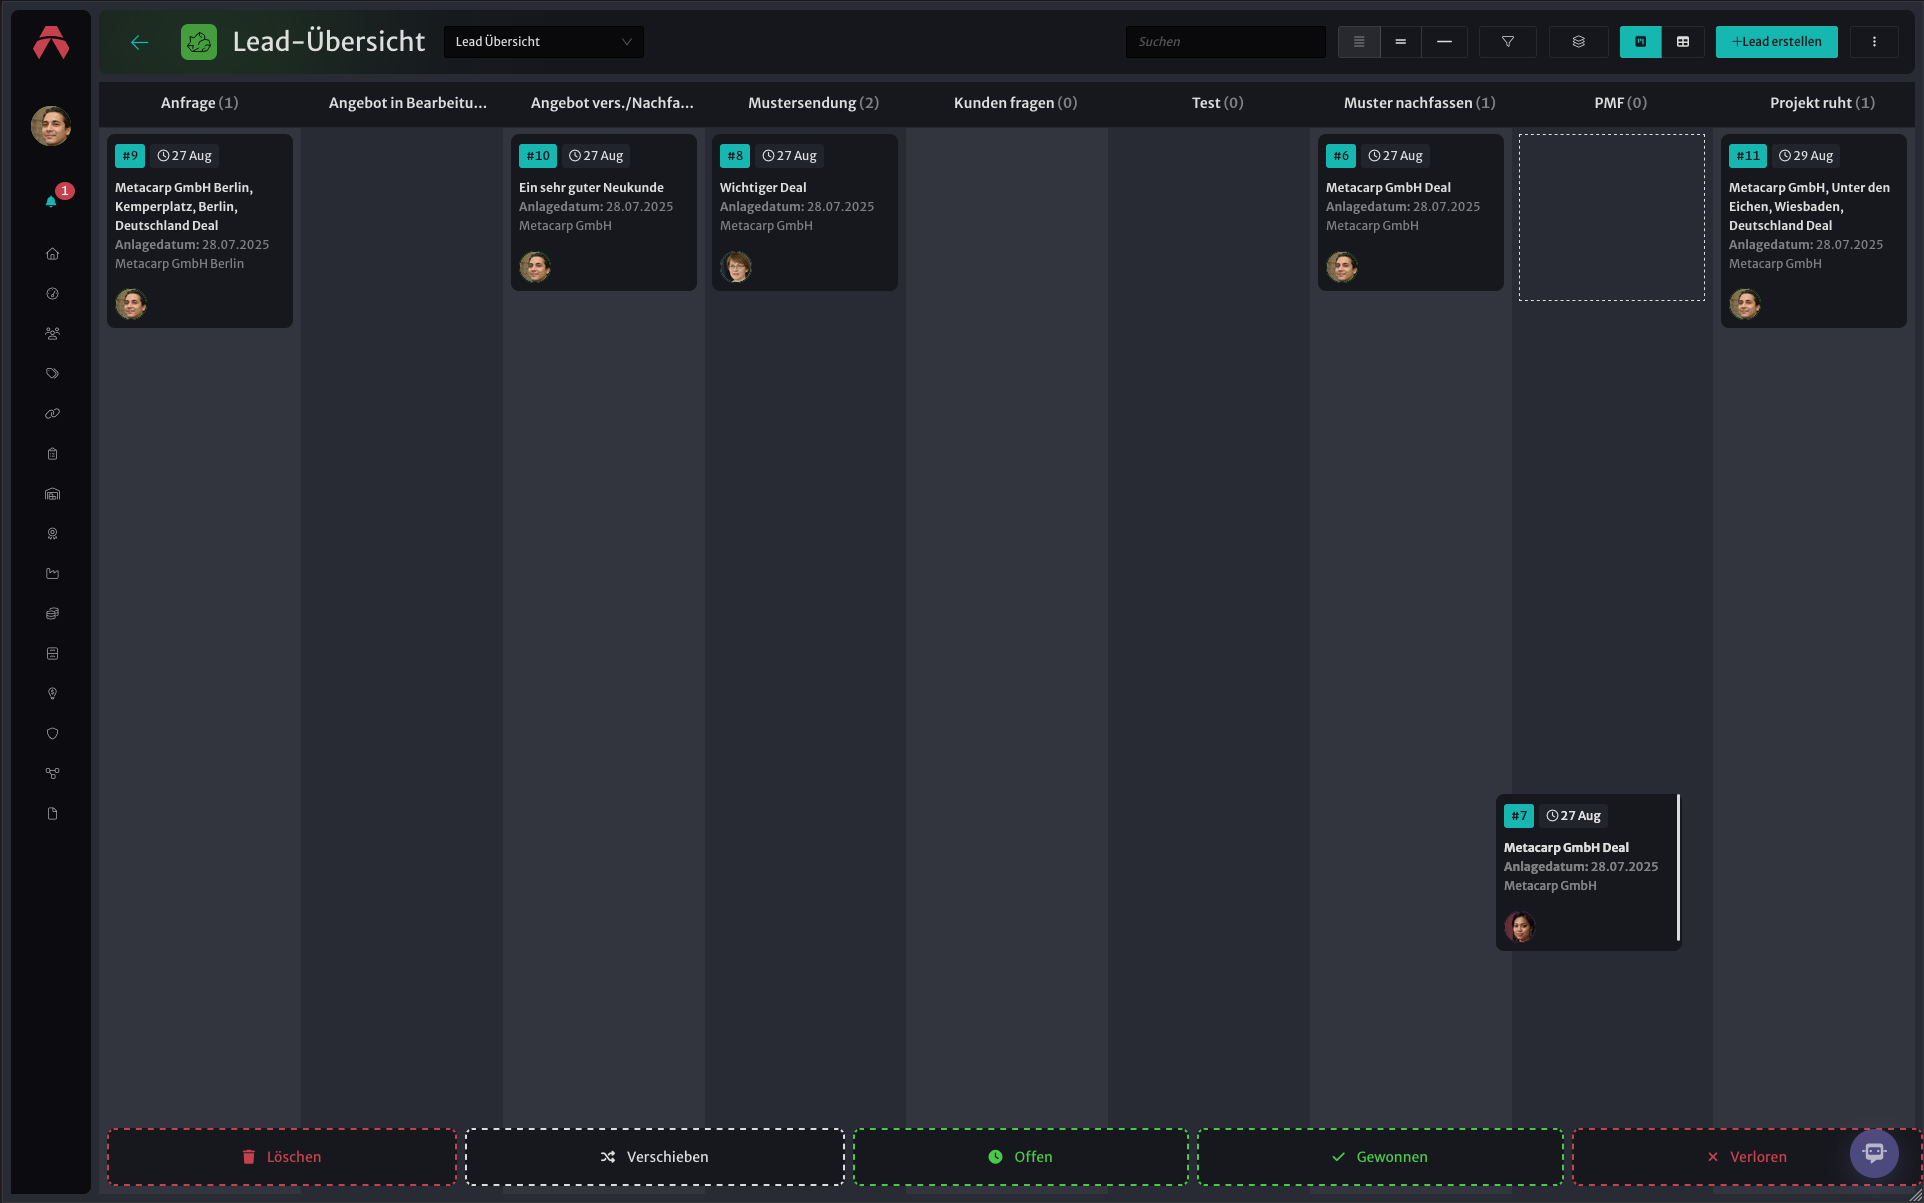Click the Verloren status zone
This screenshot has height=1203, width=1924.
(x=1746, y=1157)
